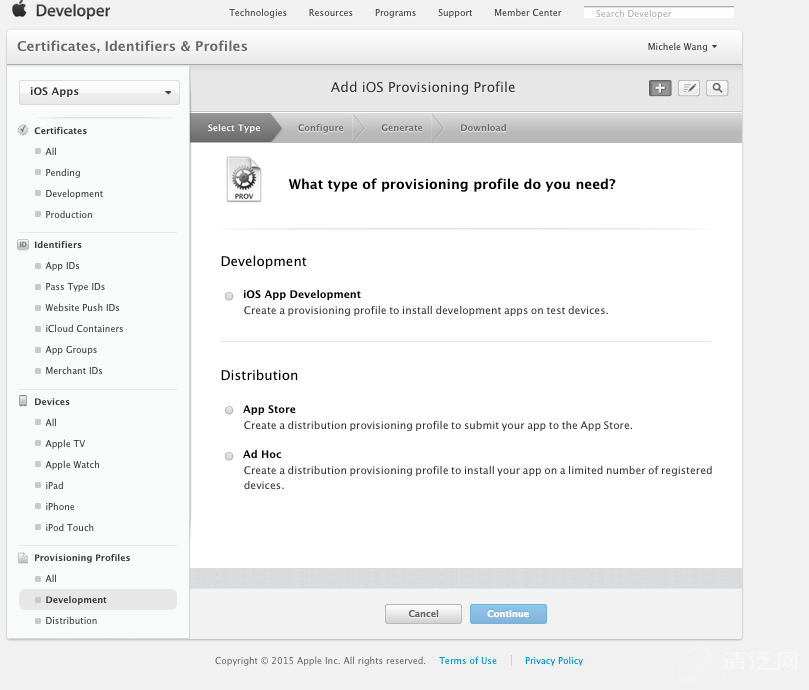Click the Provisioning Profiles section icon

23,557
